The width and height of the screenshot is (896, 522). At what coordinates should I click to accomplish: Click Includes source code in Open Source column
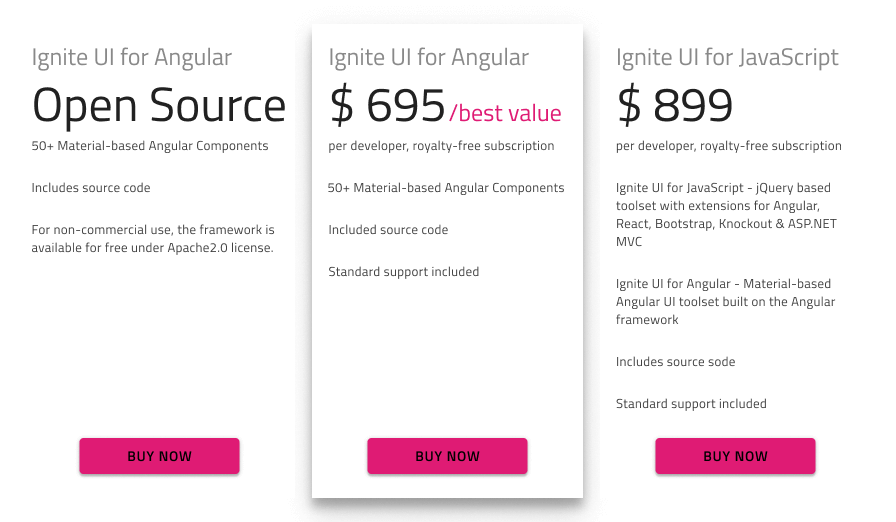pos(91,188)
